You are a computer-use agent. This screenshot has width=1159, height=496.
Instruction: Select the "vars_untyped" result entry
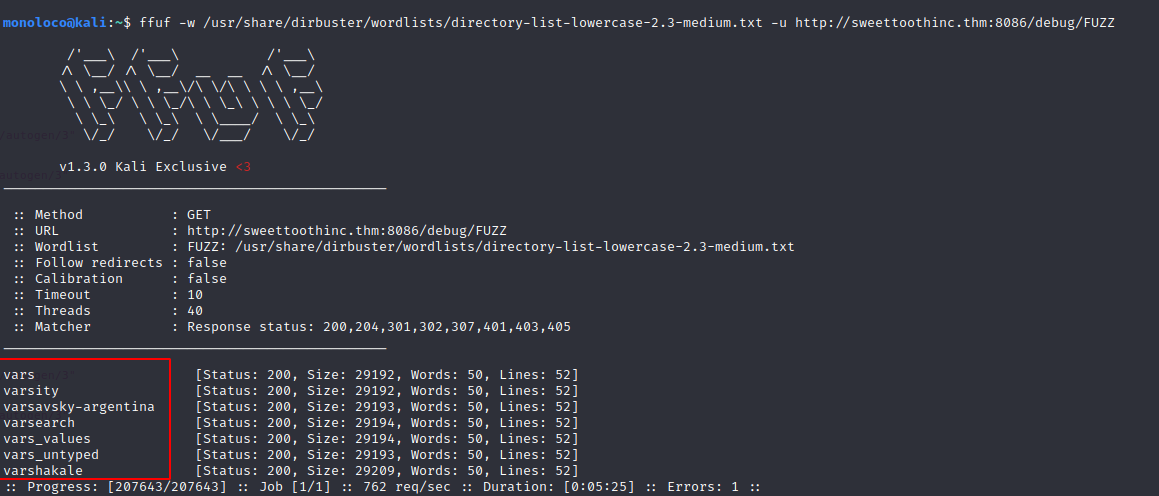coord(51,455)
